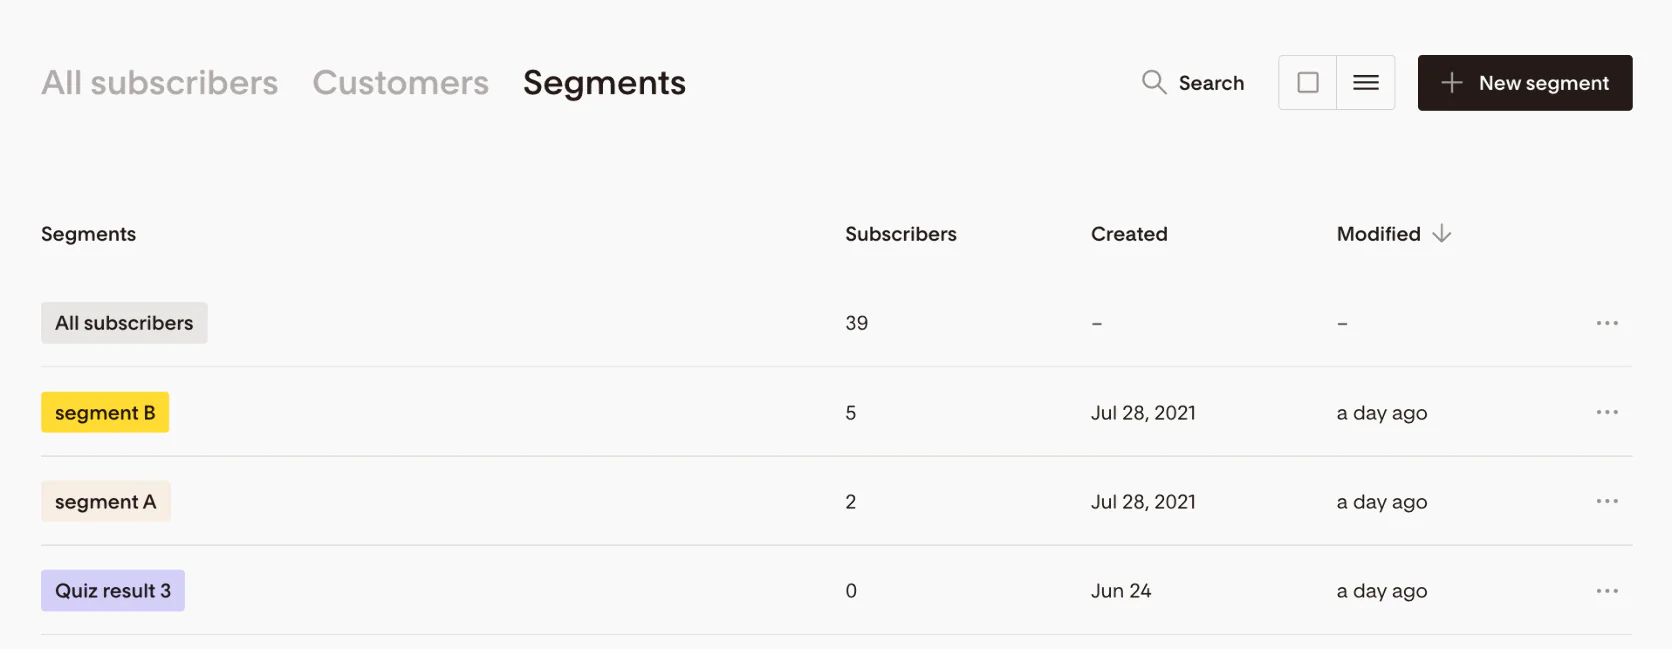Open the Customers tab
The width and height of the screenshot is (1672, 649).
(x=401, y=82)
